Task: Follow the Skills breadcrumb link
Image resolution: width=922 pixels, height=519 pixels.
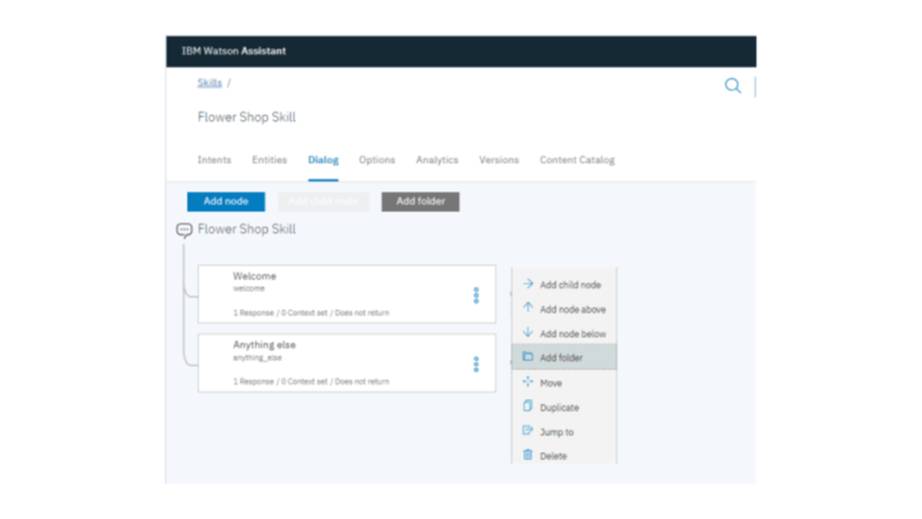Action: [209, 83]
